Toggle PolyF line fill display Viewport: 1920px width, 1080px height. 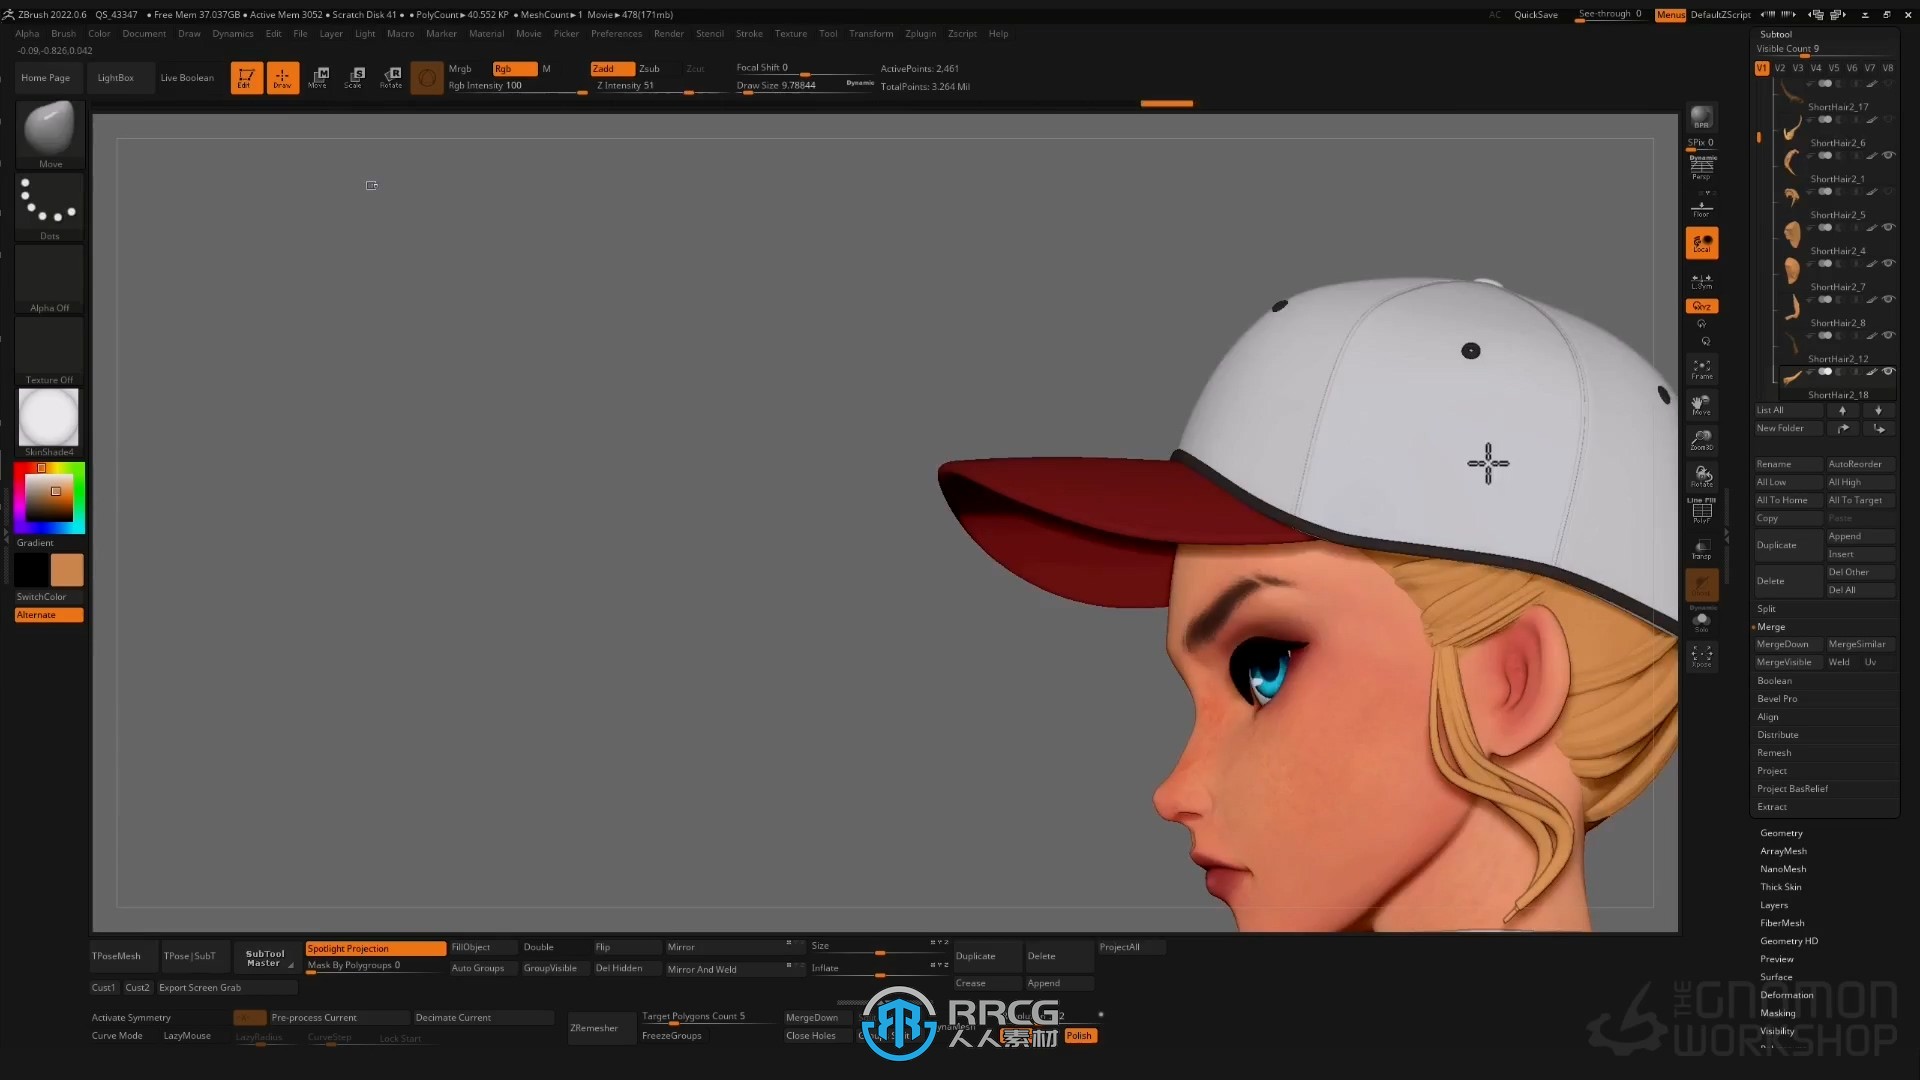[1701, 512]
